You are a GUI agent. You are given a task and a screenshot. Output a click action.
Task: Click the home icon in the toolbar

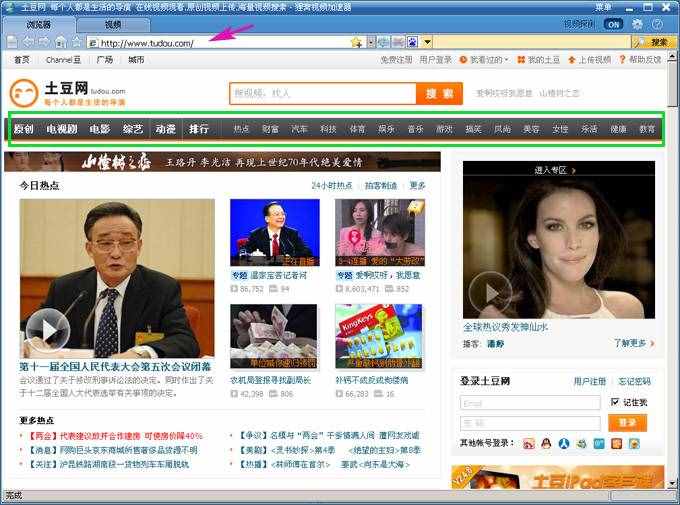(x=61, y=42)
